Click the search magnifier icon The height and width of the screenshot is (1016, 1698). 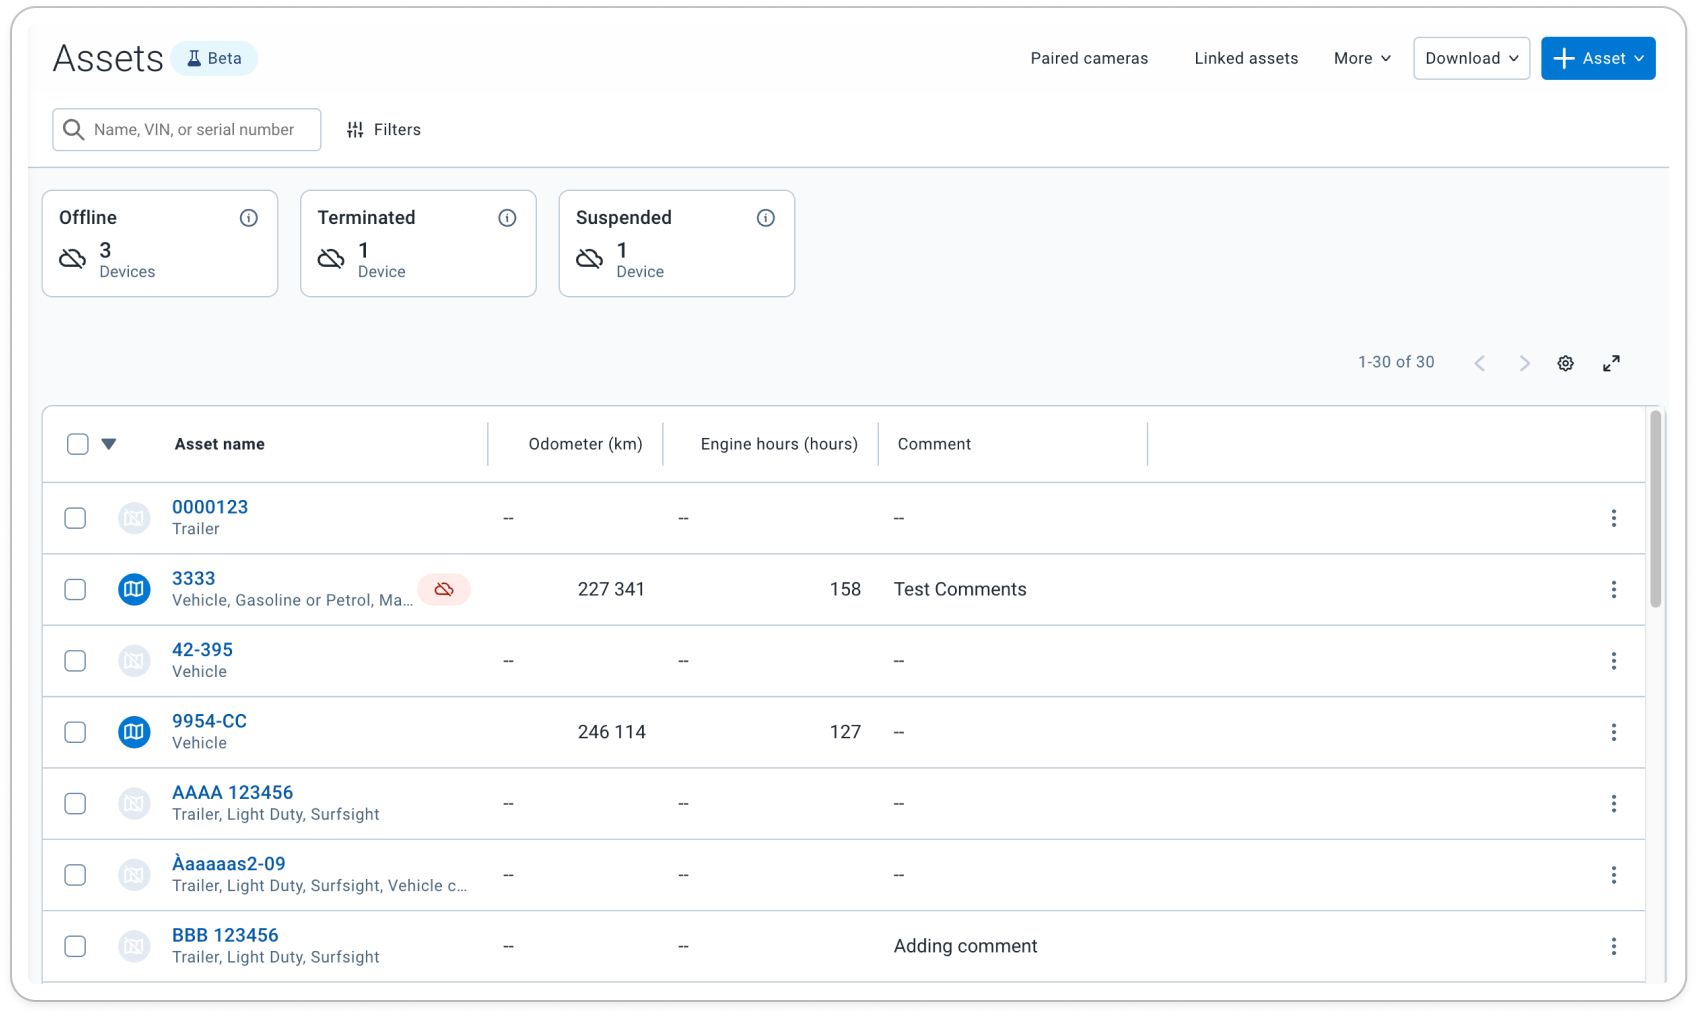coord(73,129)
